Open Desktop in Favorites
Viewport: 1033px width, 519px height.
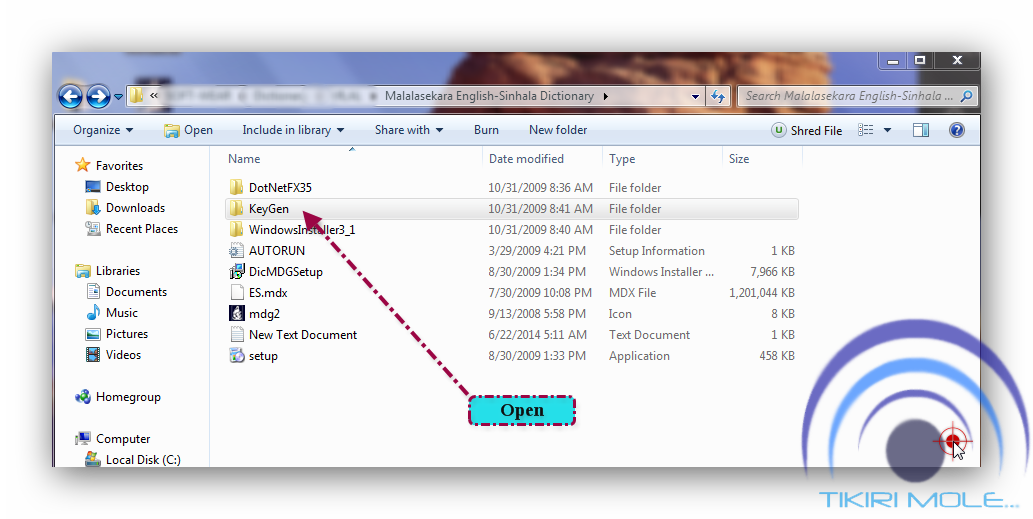117,187
